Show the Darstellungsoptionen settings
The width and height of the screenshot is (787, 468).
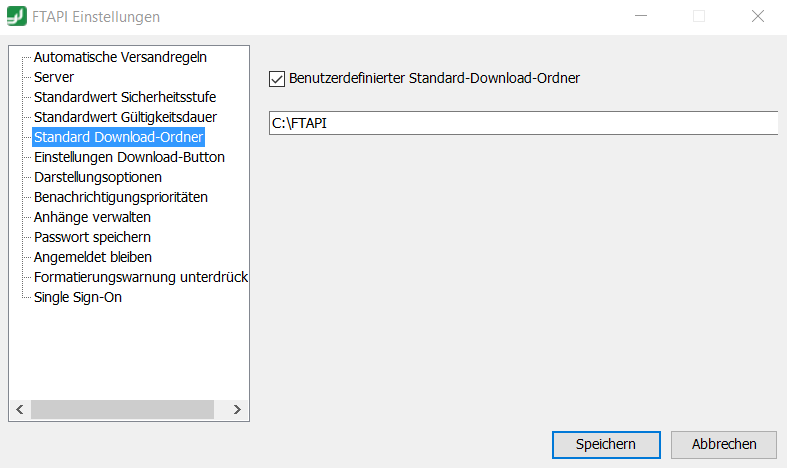coord(98,177)
